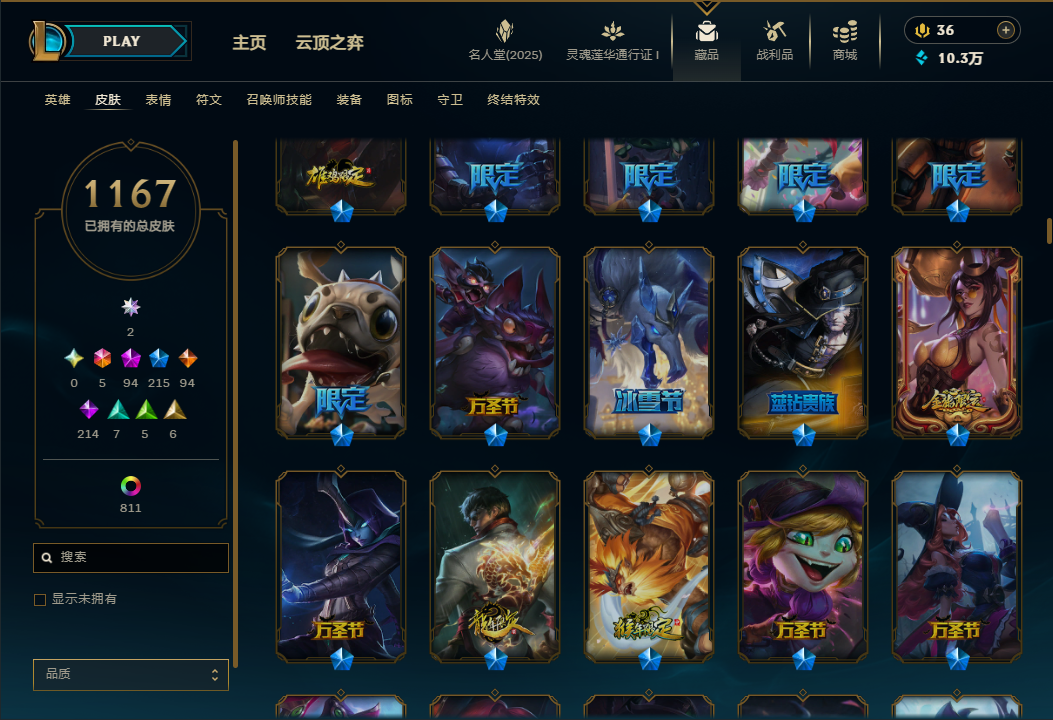Open the 战利品 loot icon

(774, 31)
